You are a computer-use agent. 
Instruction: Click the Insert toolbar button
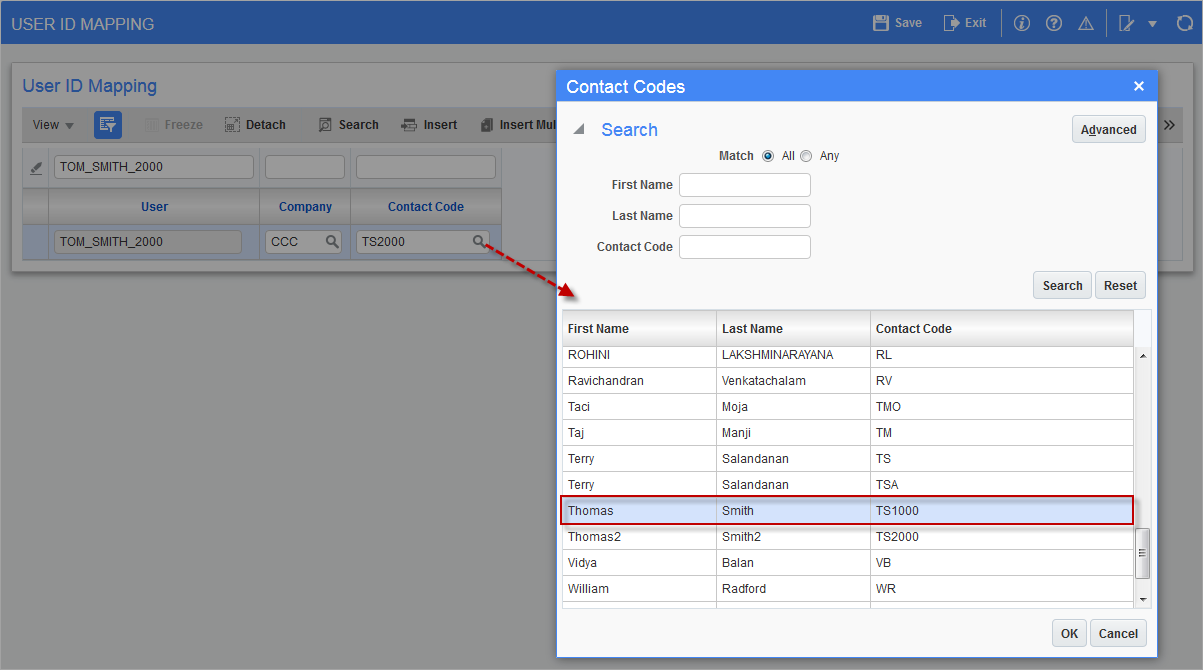(429, 125)
